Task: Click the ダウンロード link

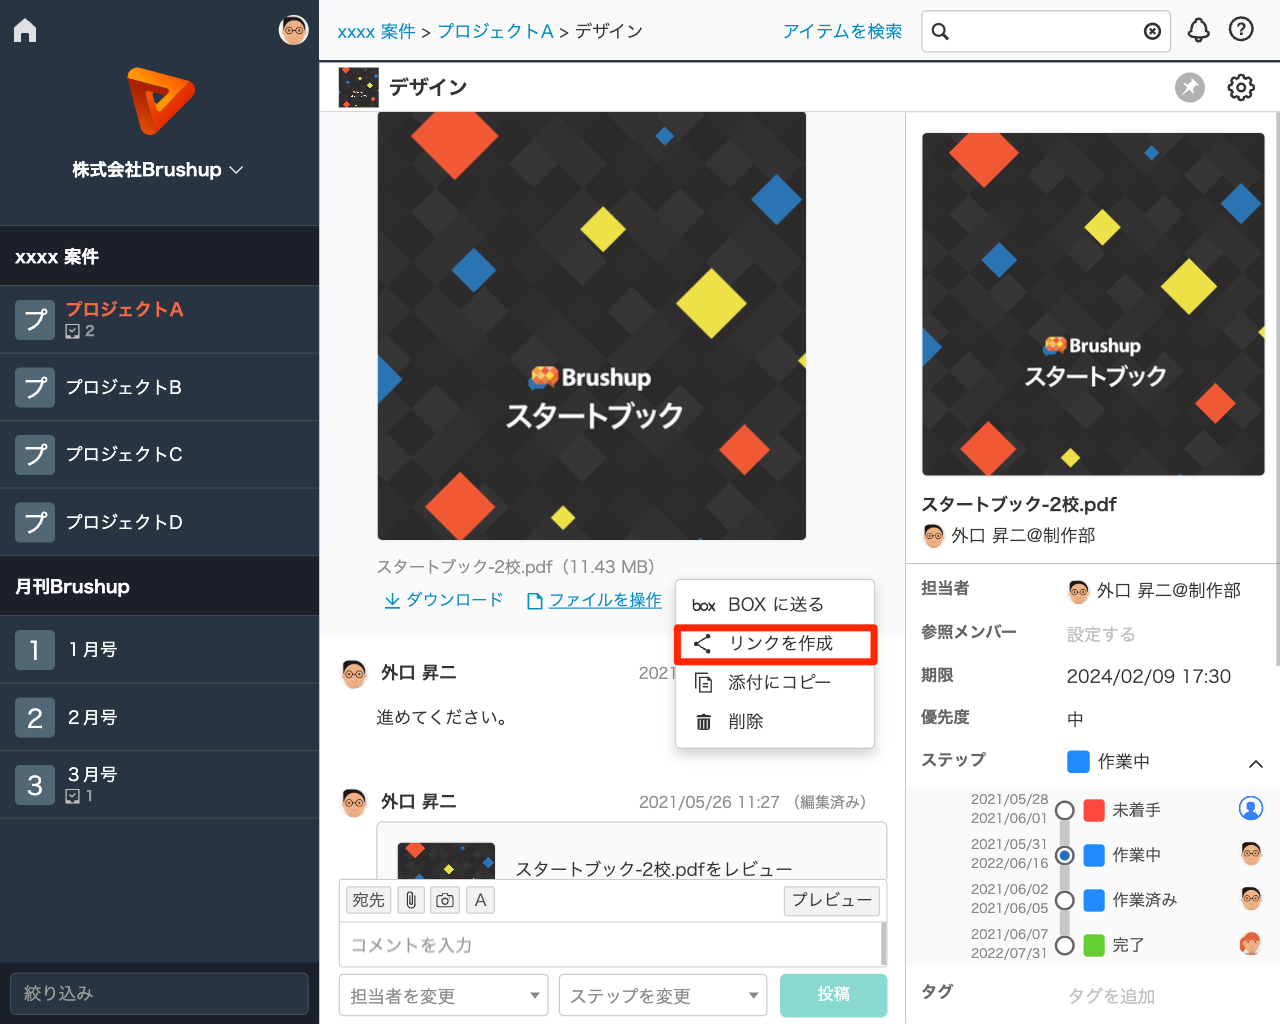Action: click(x=444, y=600)
